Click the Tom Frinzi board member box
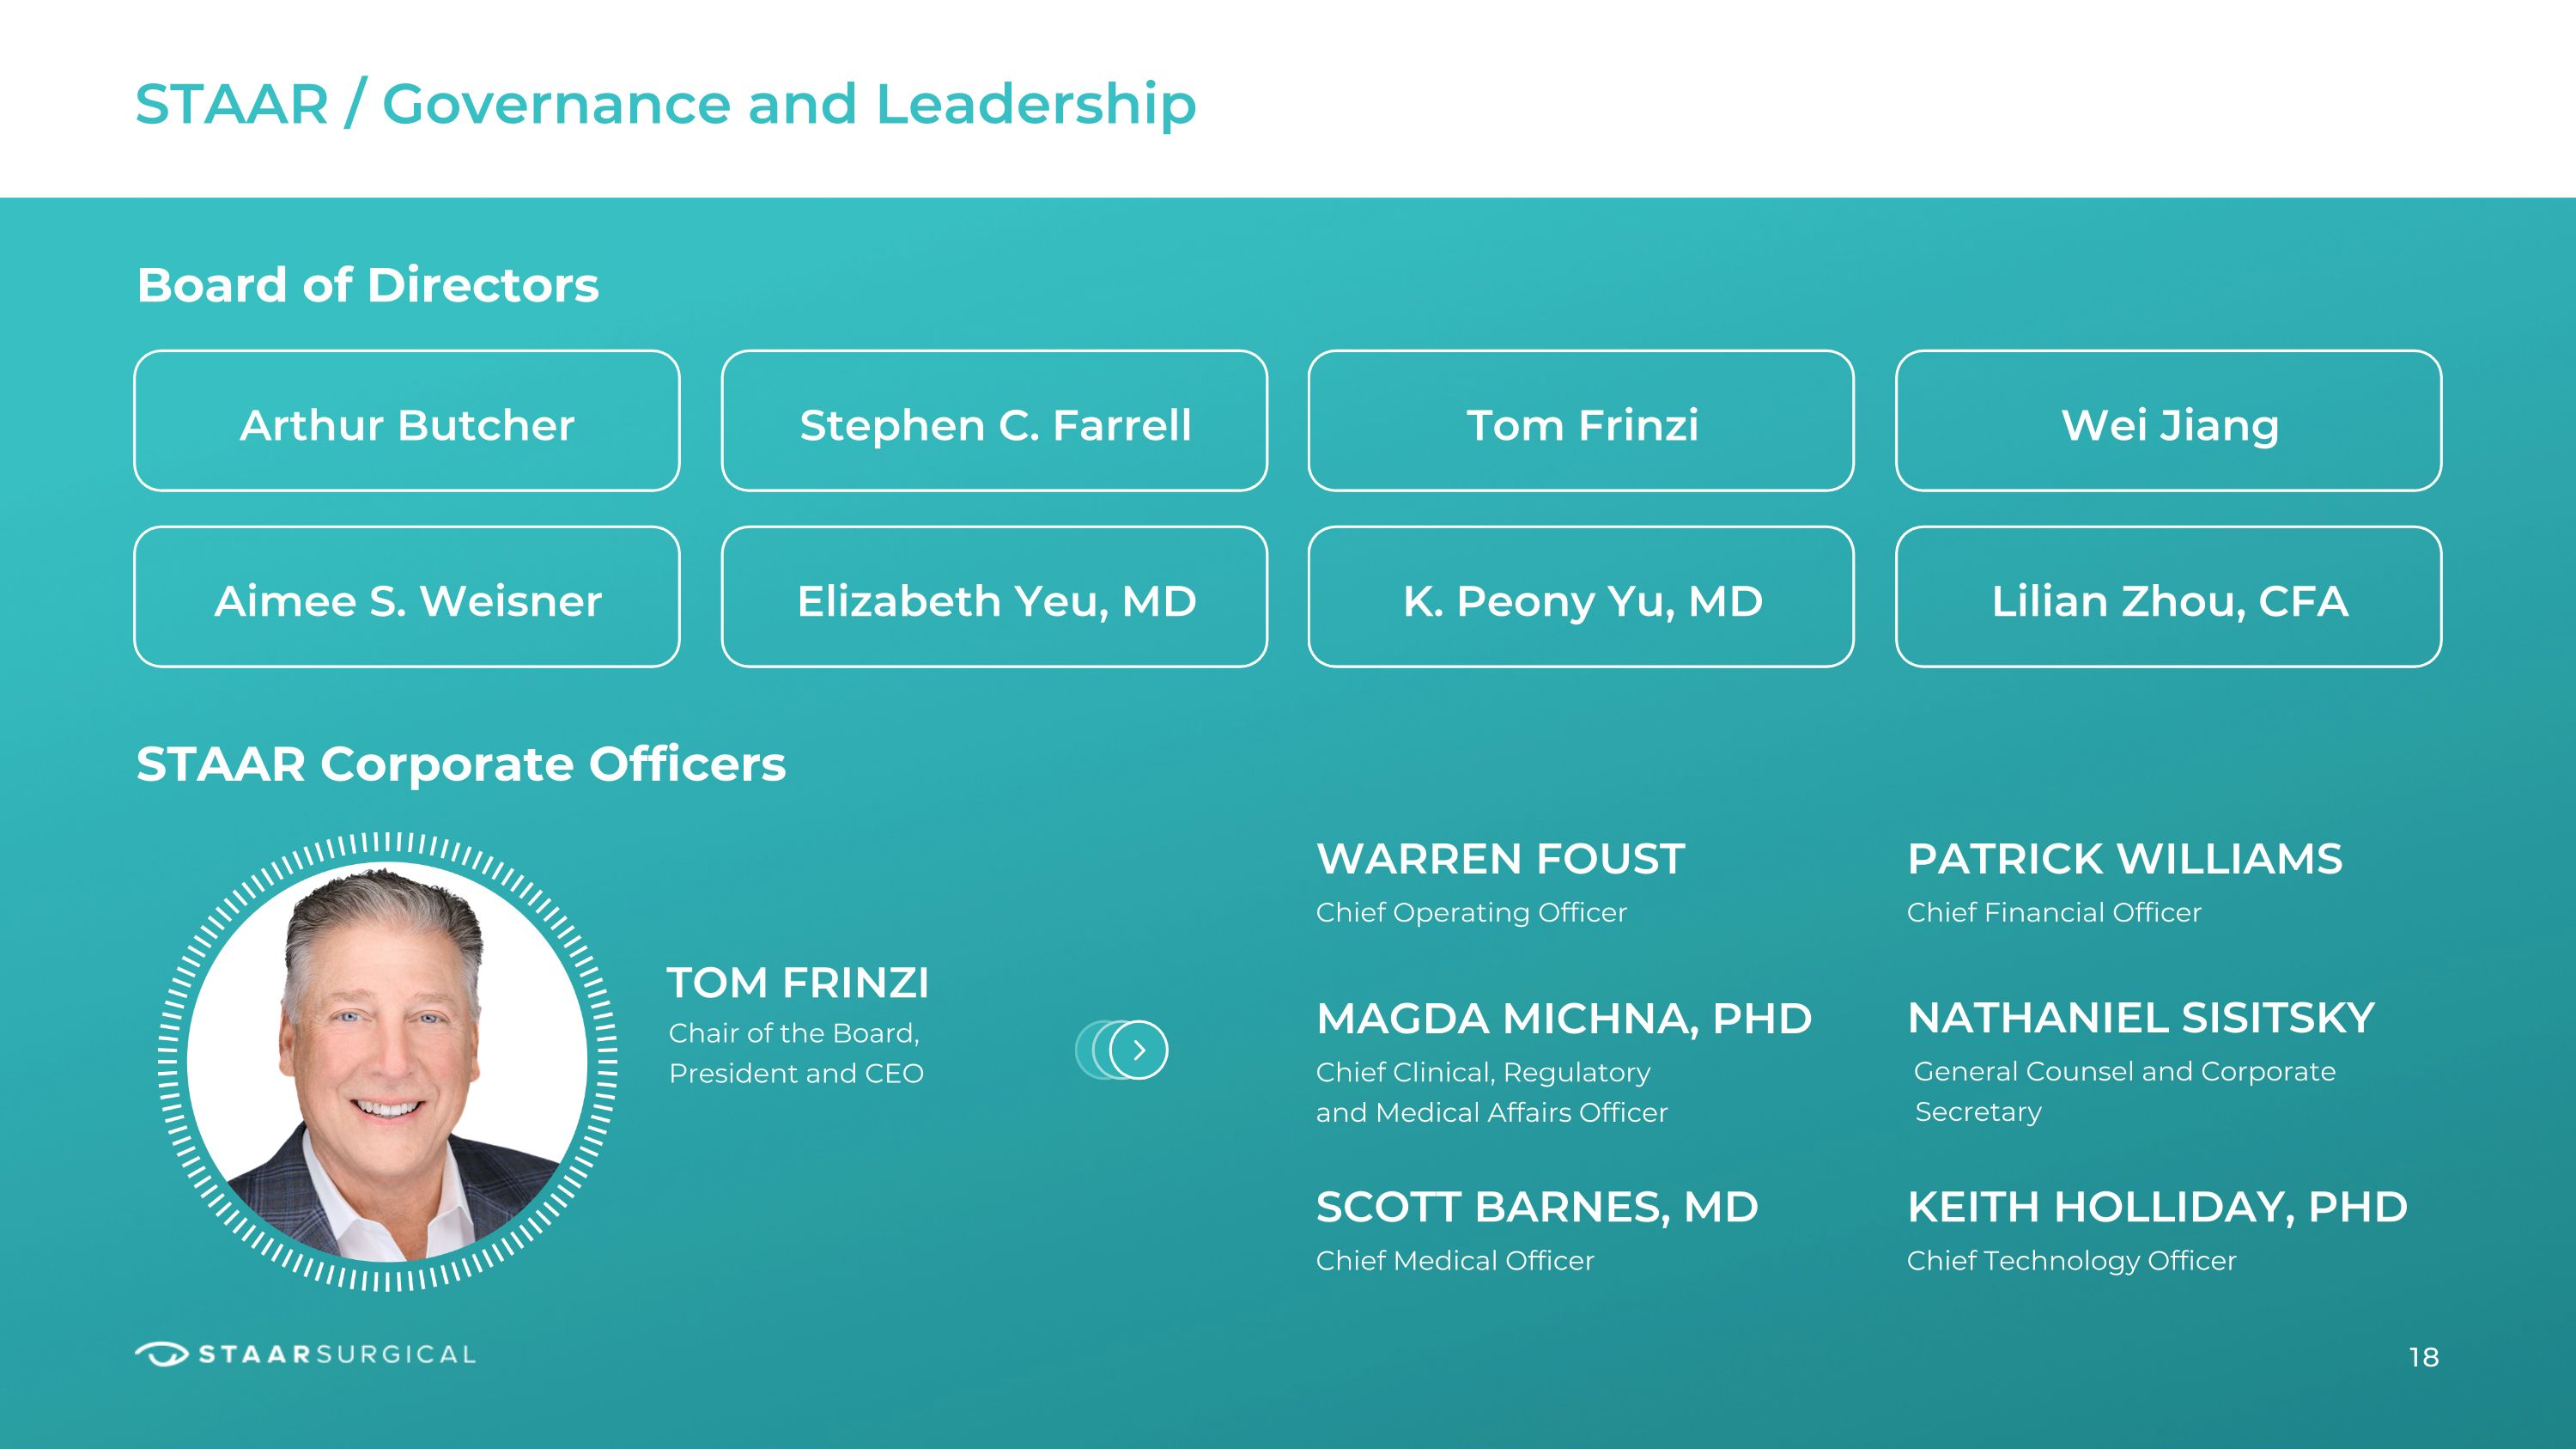 (x=1581, y=421)
